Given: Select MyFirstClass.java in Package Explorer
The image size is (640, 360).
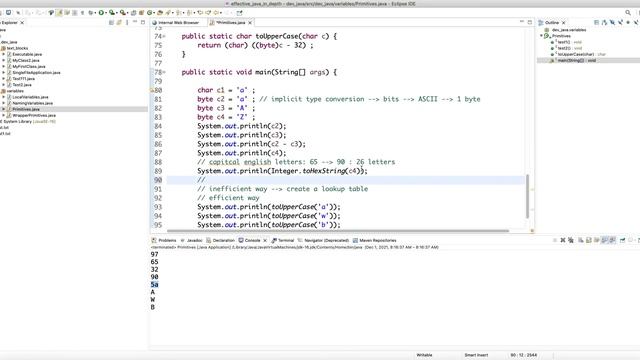Looking at the screenshot, I should coord(29,67).
